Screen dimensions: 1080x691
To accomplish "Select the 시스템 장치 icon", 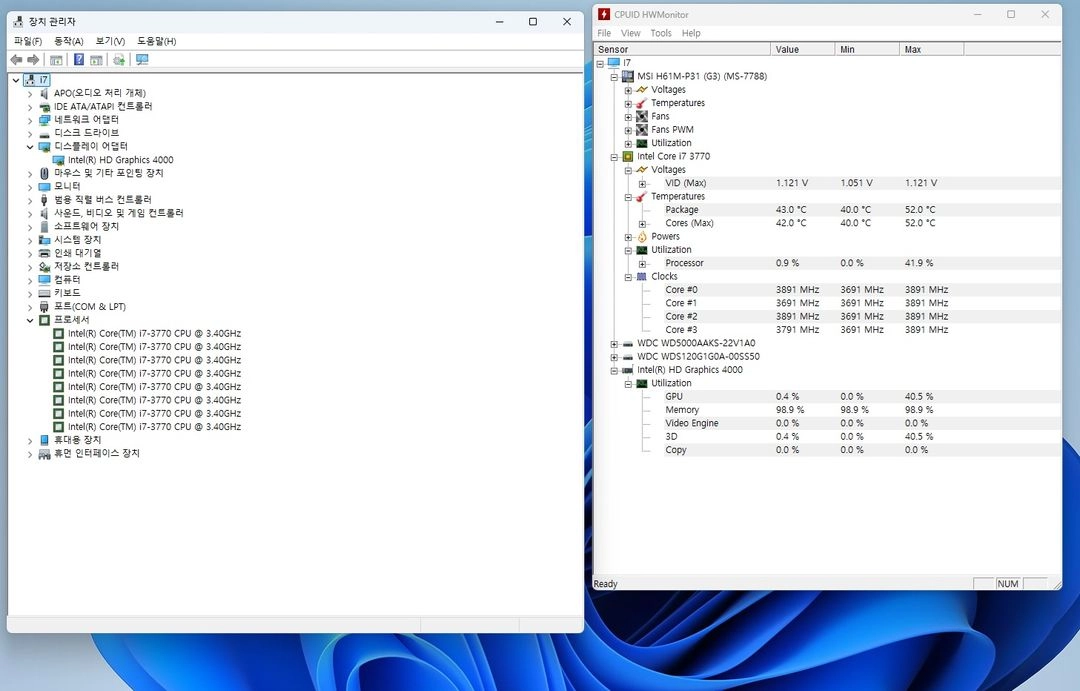I will click(45, 240).
